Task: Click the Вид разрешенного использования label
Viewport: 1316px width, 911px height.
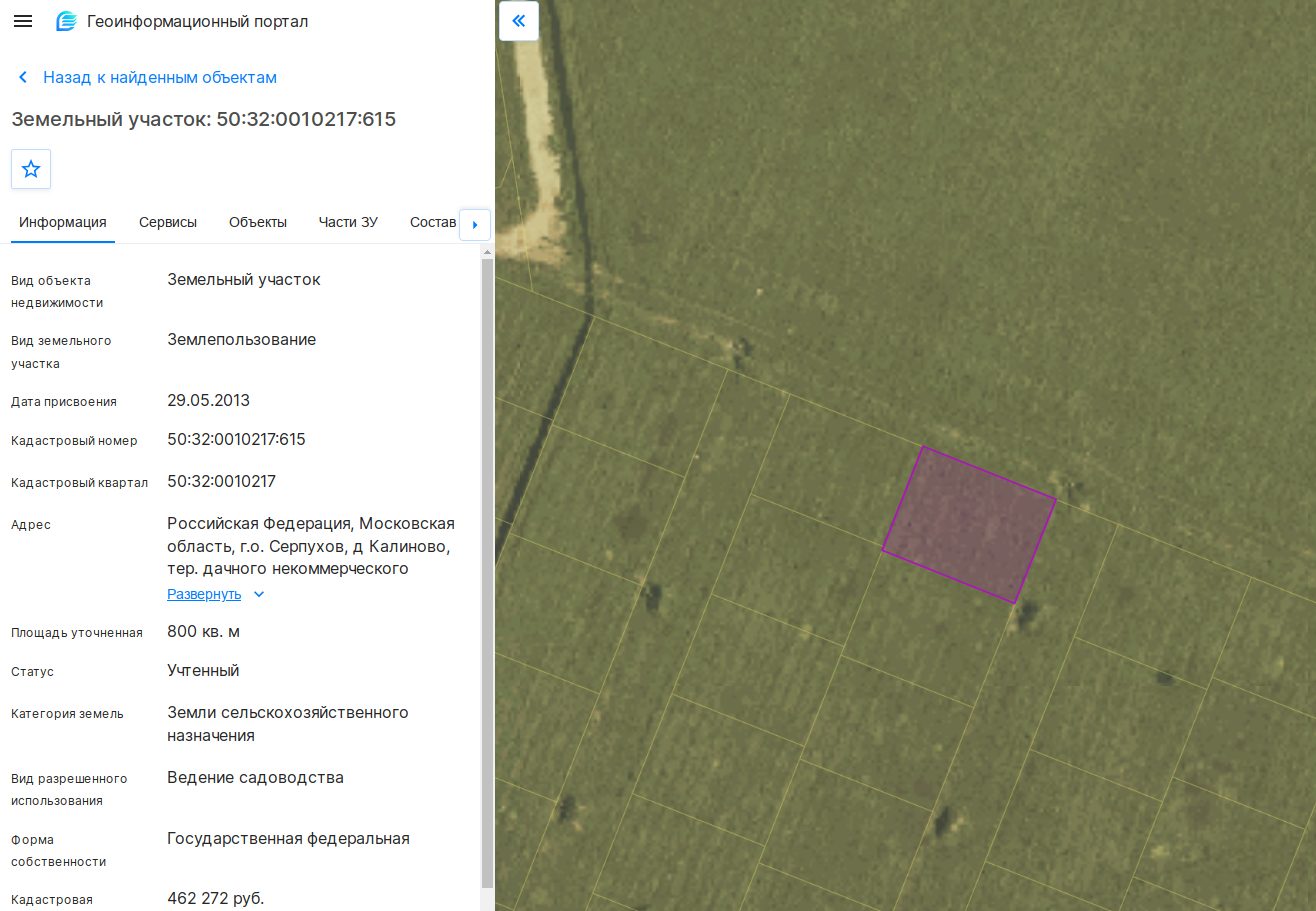Action: [x=69, y=789]
